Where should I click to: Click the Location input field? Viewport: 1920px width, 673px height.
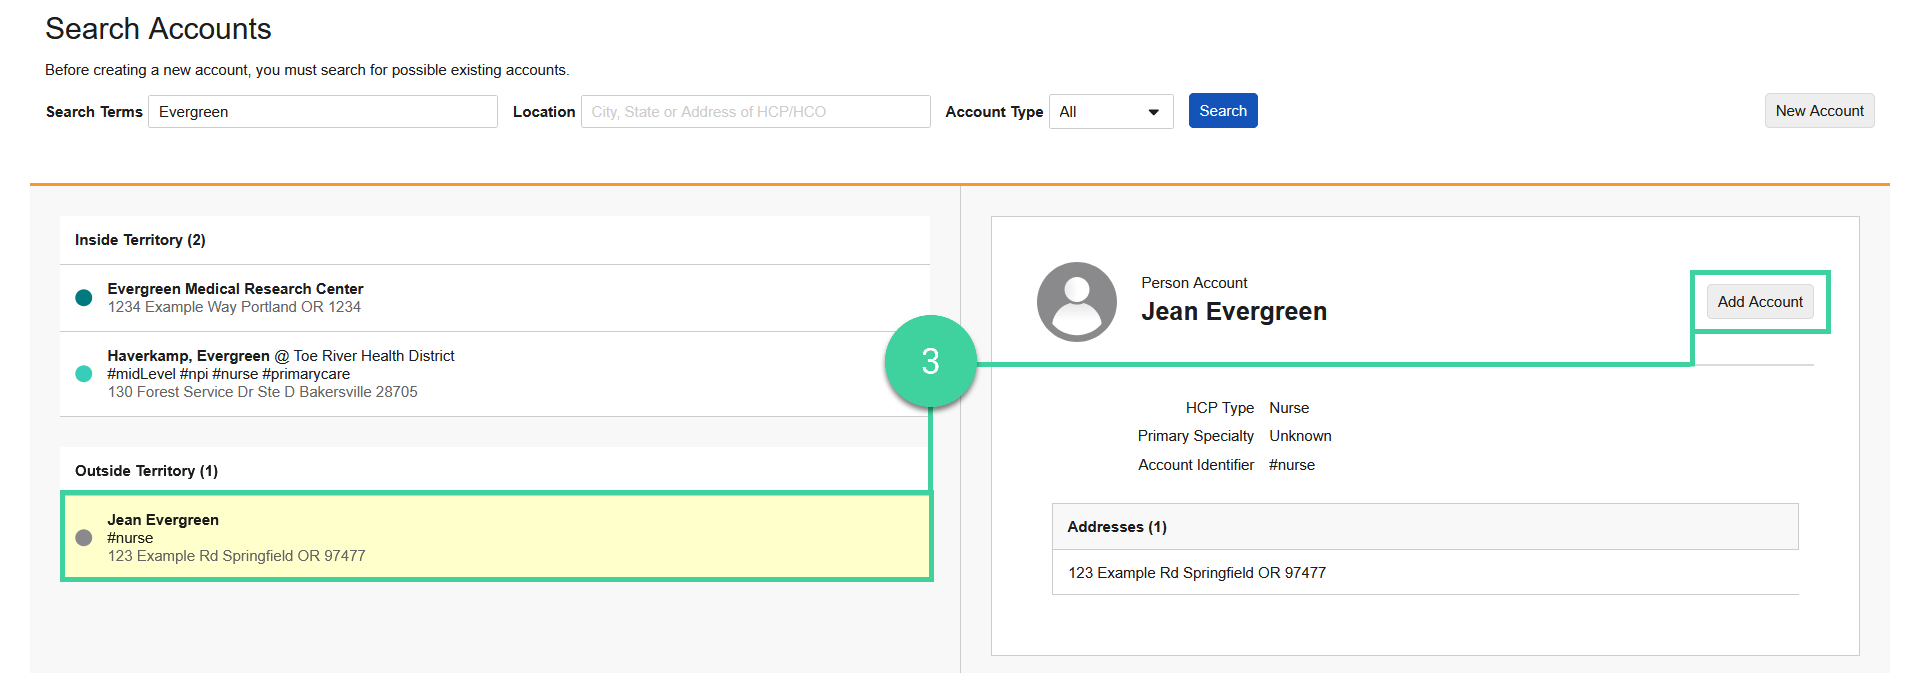pyautogui.click(x=755, y=112)
